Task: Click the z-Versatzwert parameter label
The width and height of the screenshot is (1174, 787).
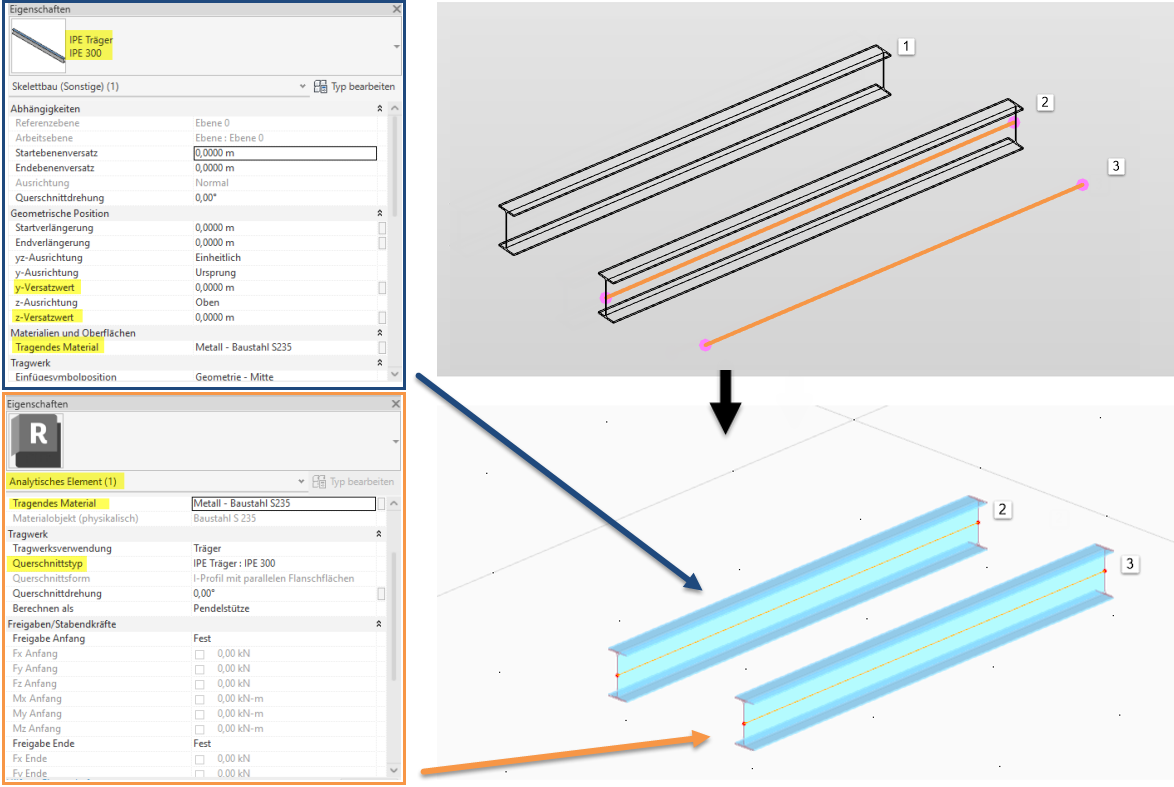Action: pos(44,317)
